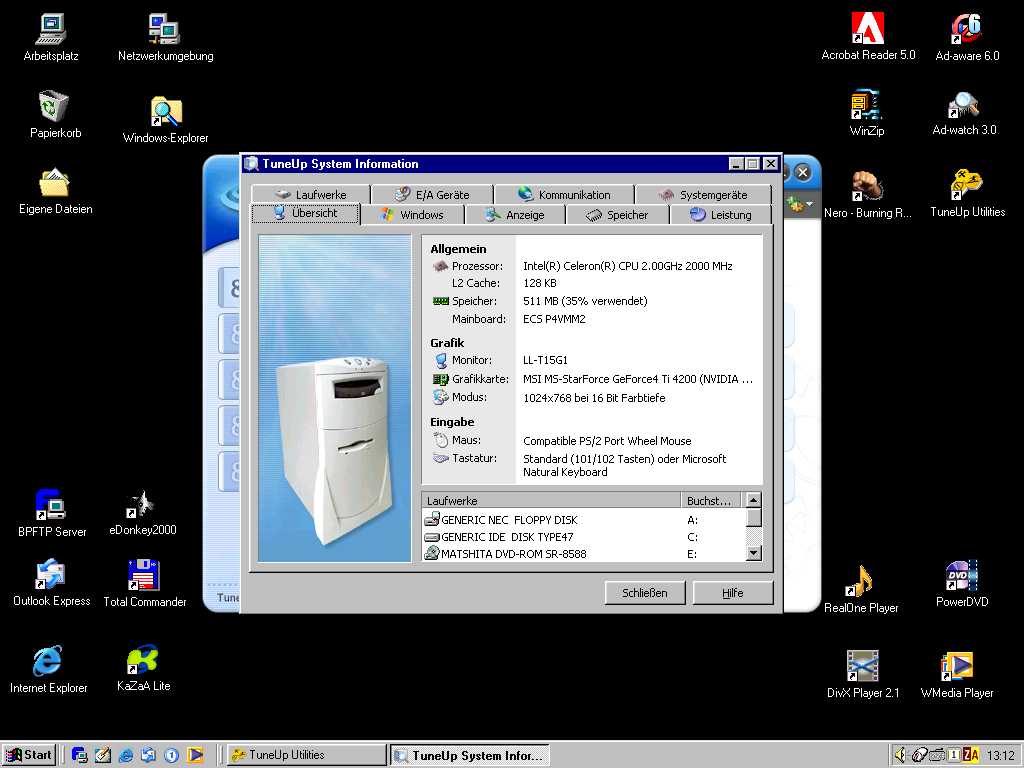Image resolution: width=1024 pixels, height=768 pixels.
Task: Click the TuneUp System Information taskbar button
Action: tap(469, 755)
